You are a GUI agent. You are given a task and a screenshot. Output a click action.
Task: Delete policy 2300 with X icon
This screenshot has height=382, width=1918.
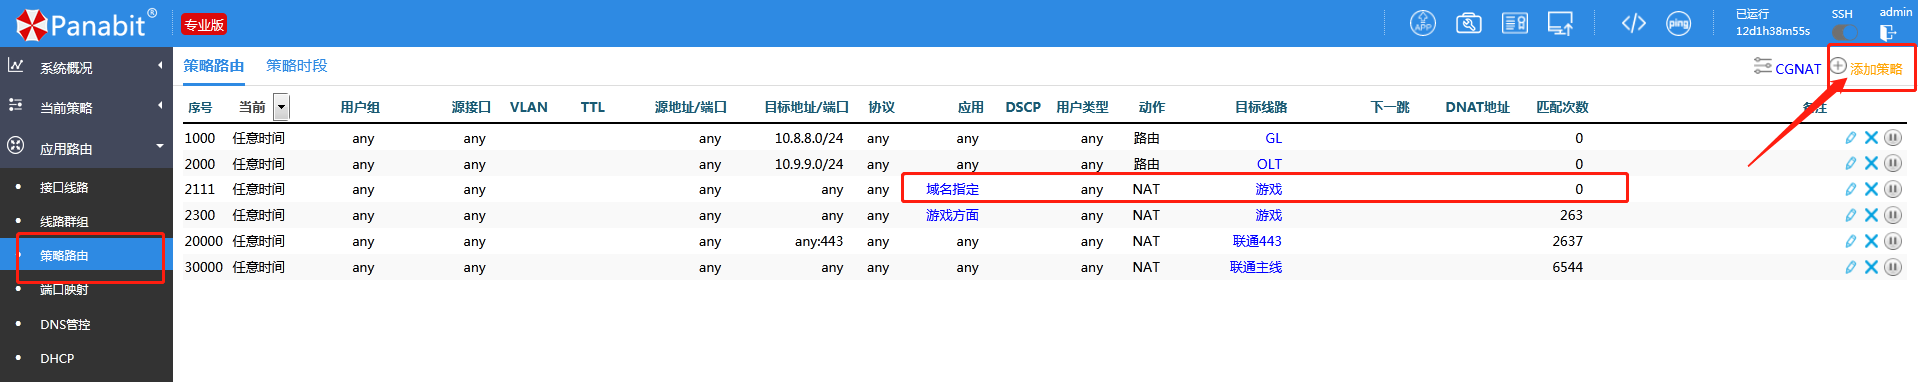click(1871, 215)
